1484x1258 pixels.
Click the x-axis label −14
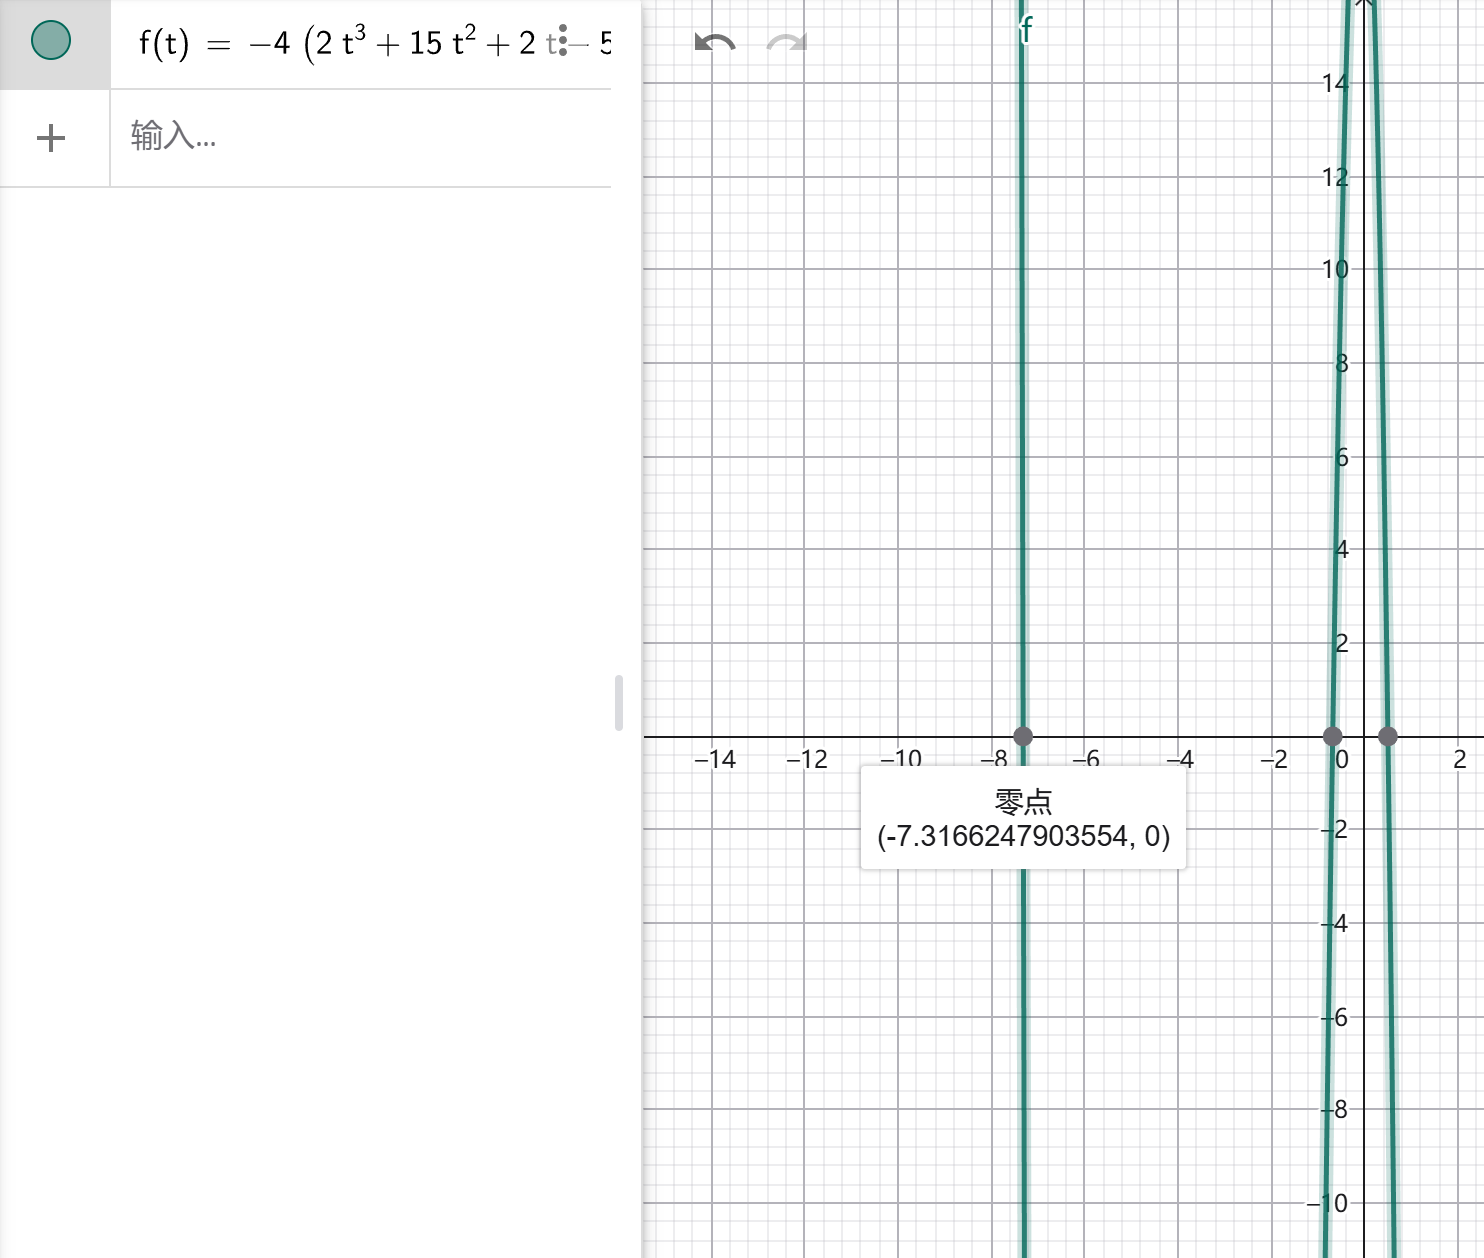click(715, 759)
